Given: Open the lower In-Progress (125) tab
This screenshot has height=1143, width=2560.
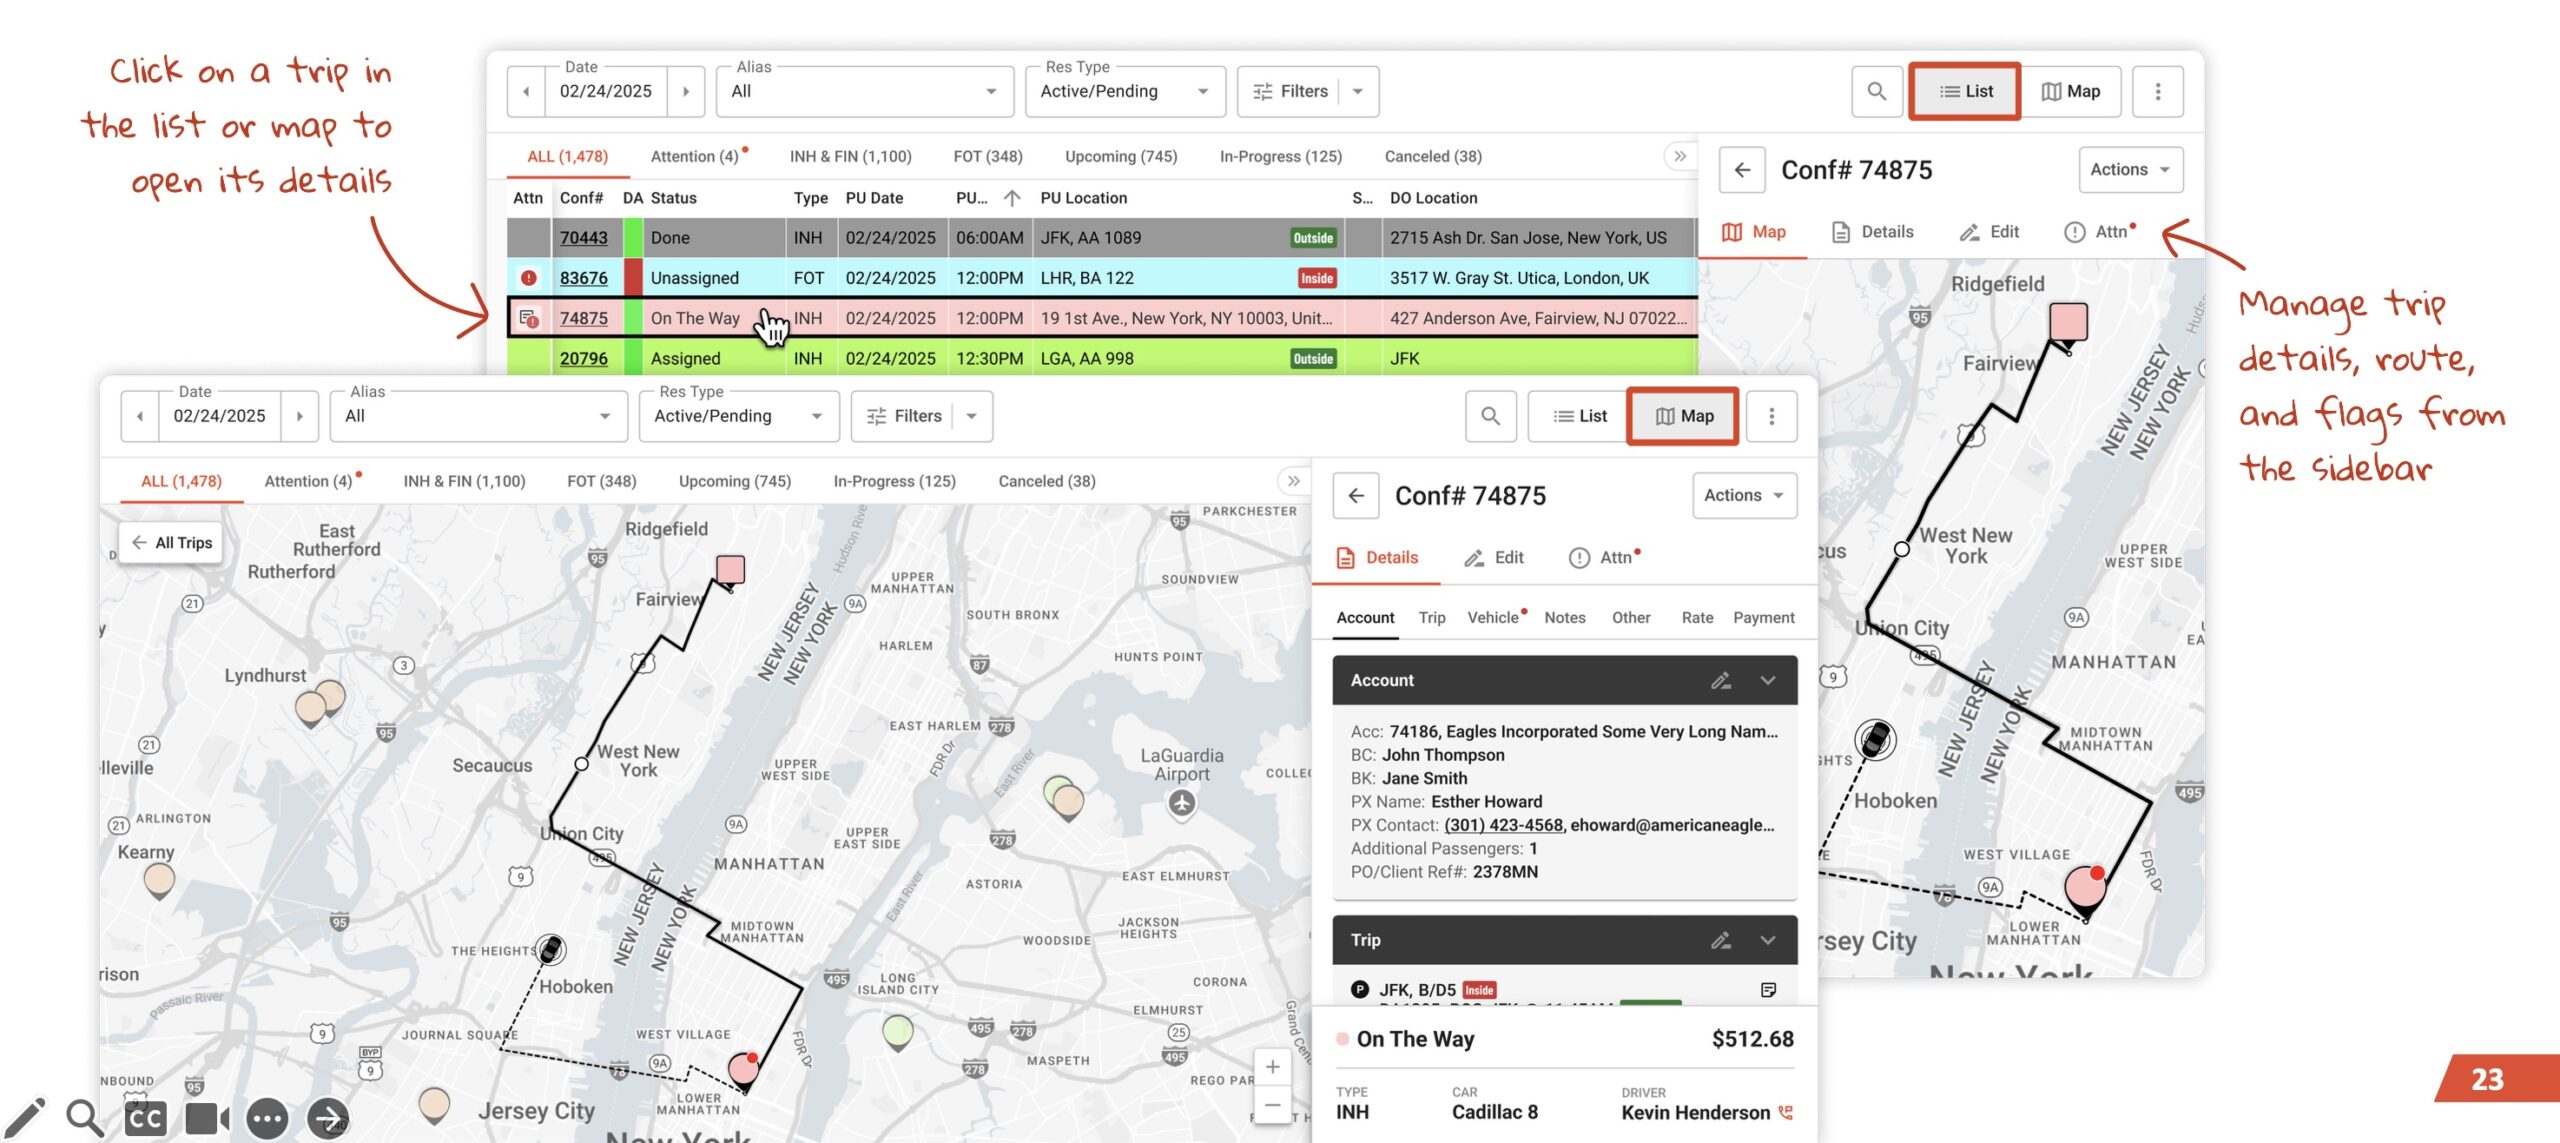Looking at the screenshot, I should click(x=894, y=481).
